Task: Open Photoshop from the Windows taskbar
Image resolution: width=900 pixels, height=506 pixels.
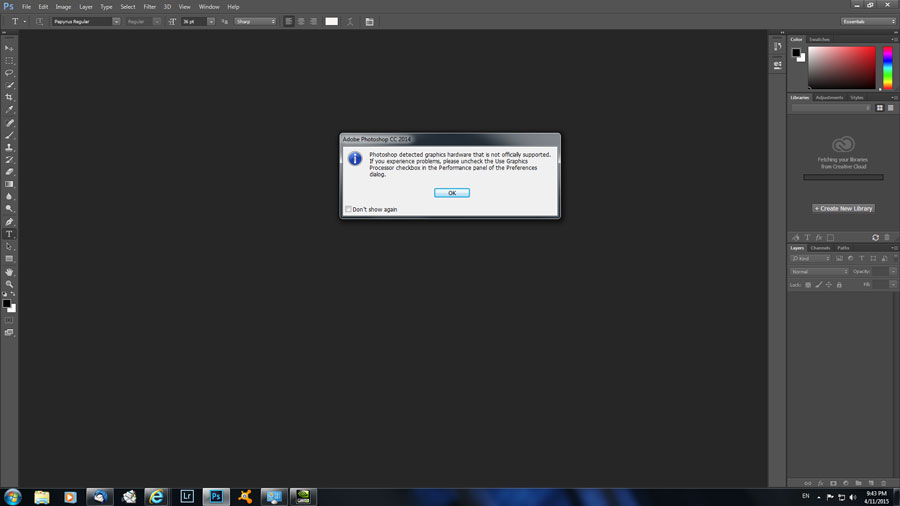Action: [216, 496]
